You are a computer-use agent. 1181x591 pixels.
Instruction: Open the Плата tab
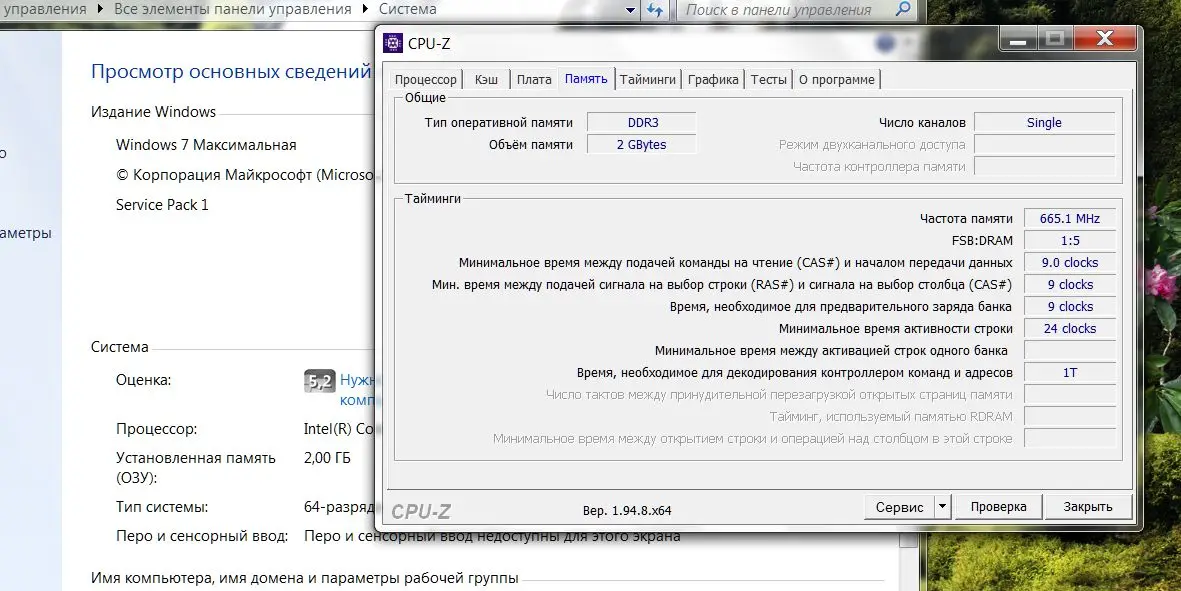click(534, 80)
